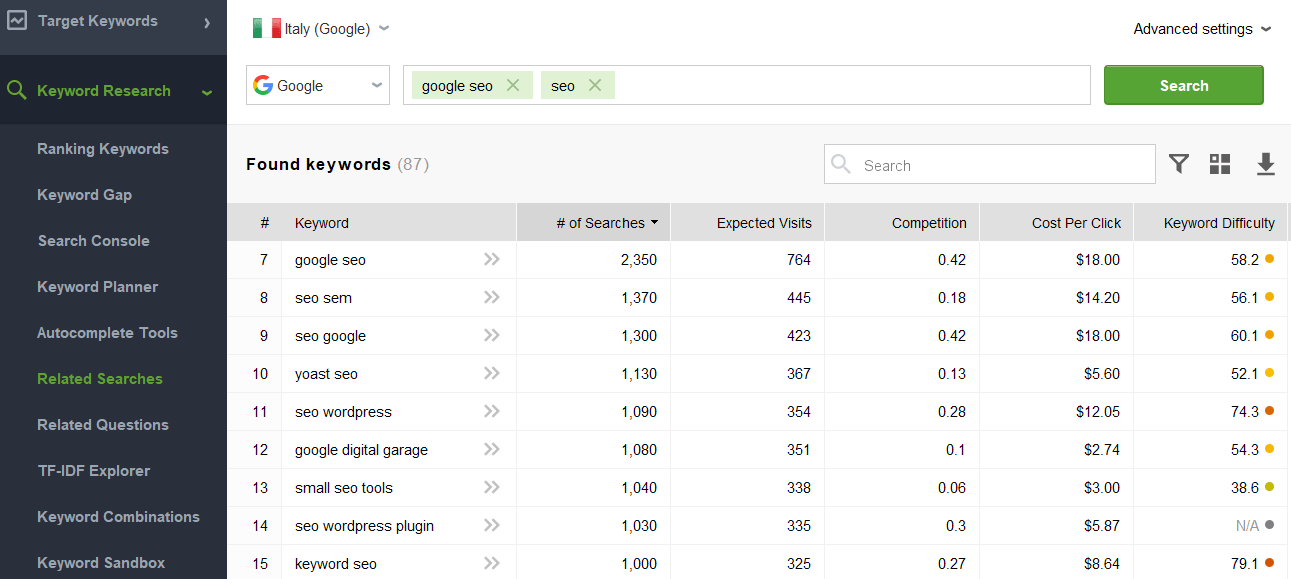The width and height of the screenshot is (1291, 579).
Task: Click double arrow next to google digital garage
Action: (491, 449)
